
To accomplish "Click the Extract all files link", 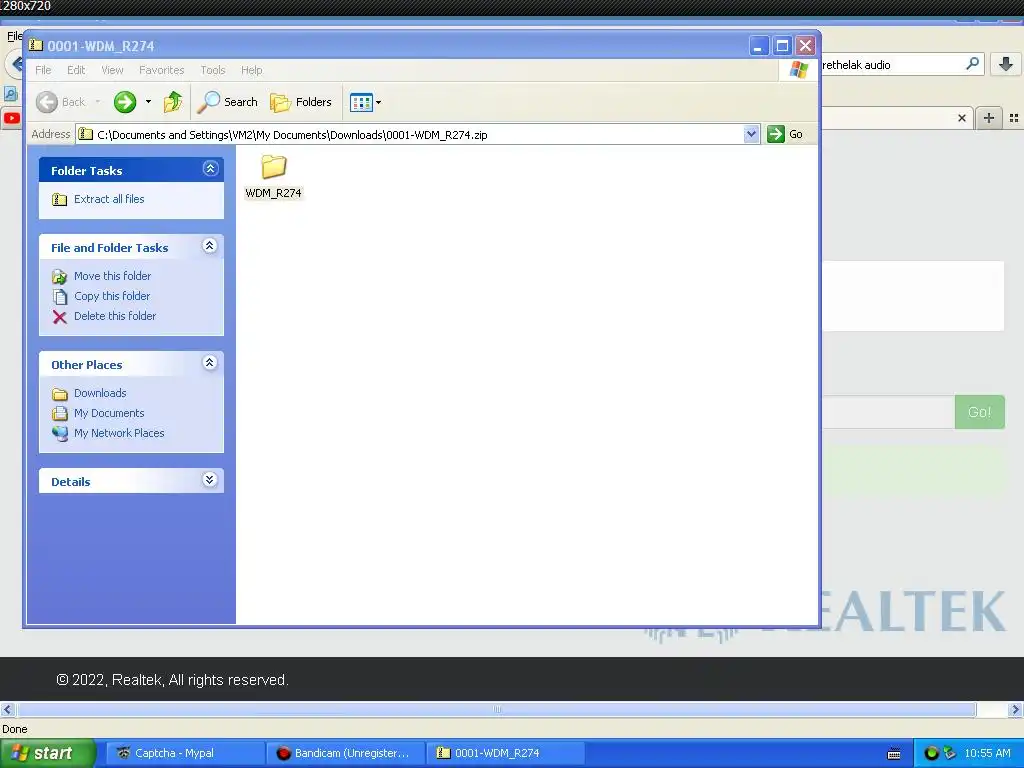I will pos(109,199).
